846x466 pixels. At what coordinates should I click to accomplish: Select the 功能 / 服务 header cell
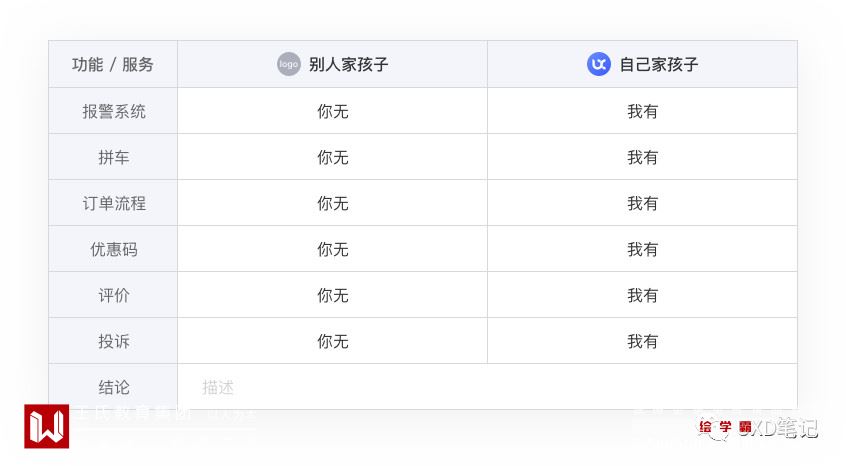click(x=113, y=65)
